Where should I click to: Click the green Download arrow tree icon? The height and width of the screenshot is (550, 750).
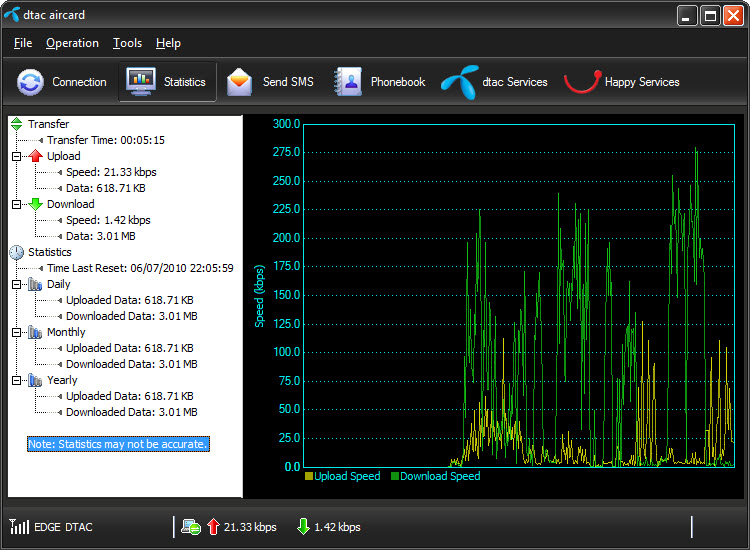point(36,204)
